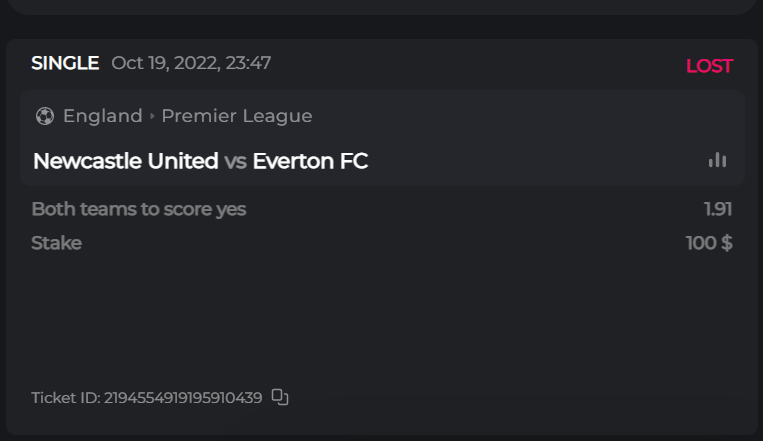Click the 'vs' text between teams
The image size is (763, 441).
pyautogui.click(x=235, y=161)
